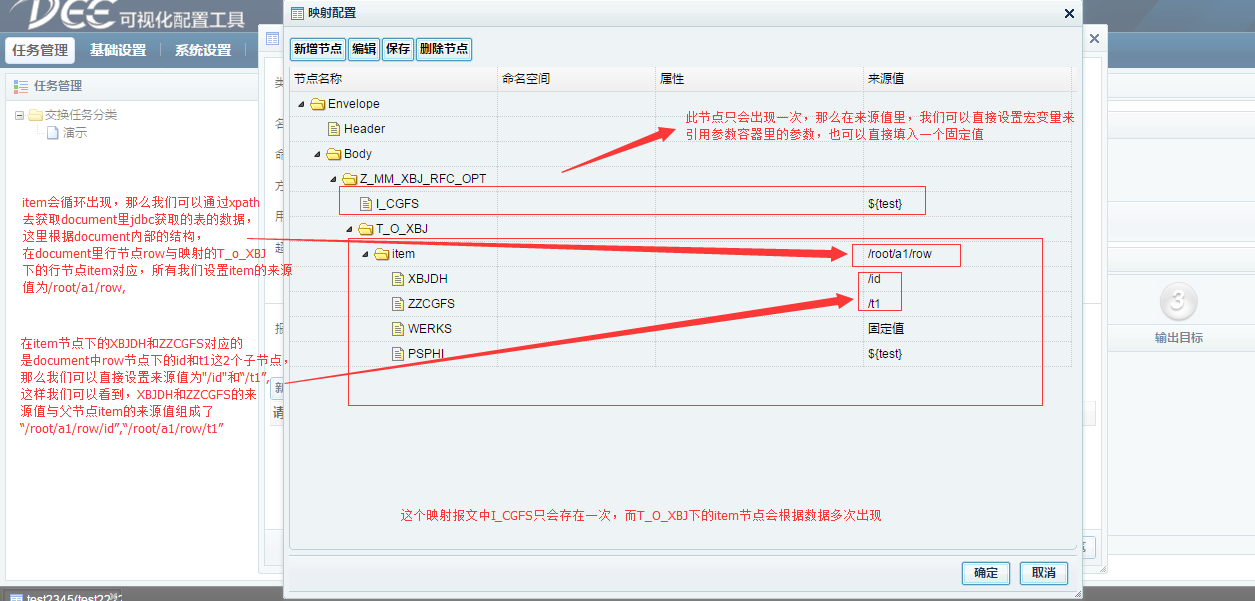Click I_CGFS source value ${test}

[x=885, y=204]
